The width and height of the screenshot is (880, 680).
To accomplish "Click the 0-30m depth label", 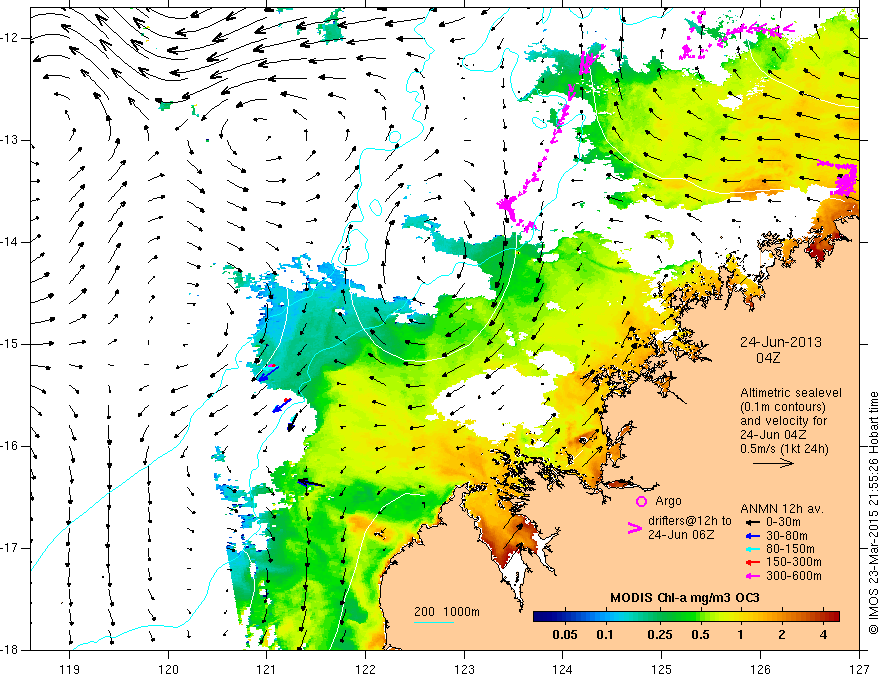I will point(783,522).
